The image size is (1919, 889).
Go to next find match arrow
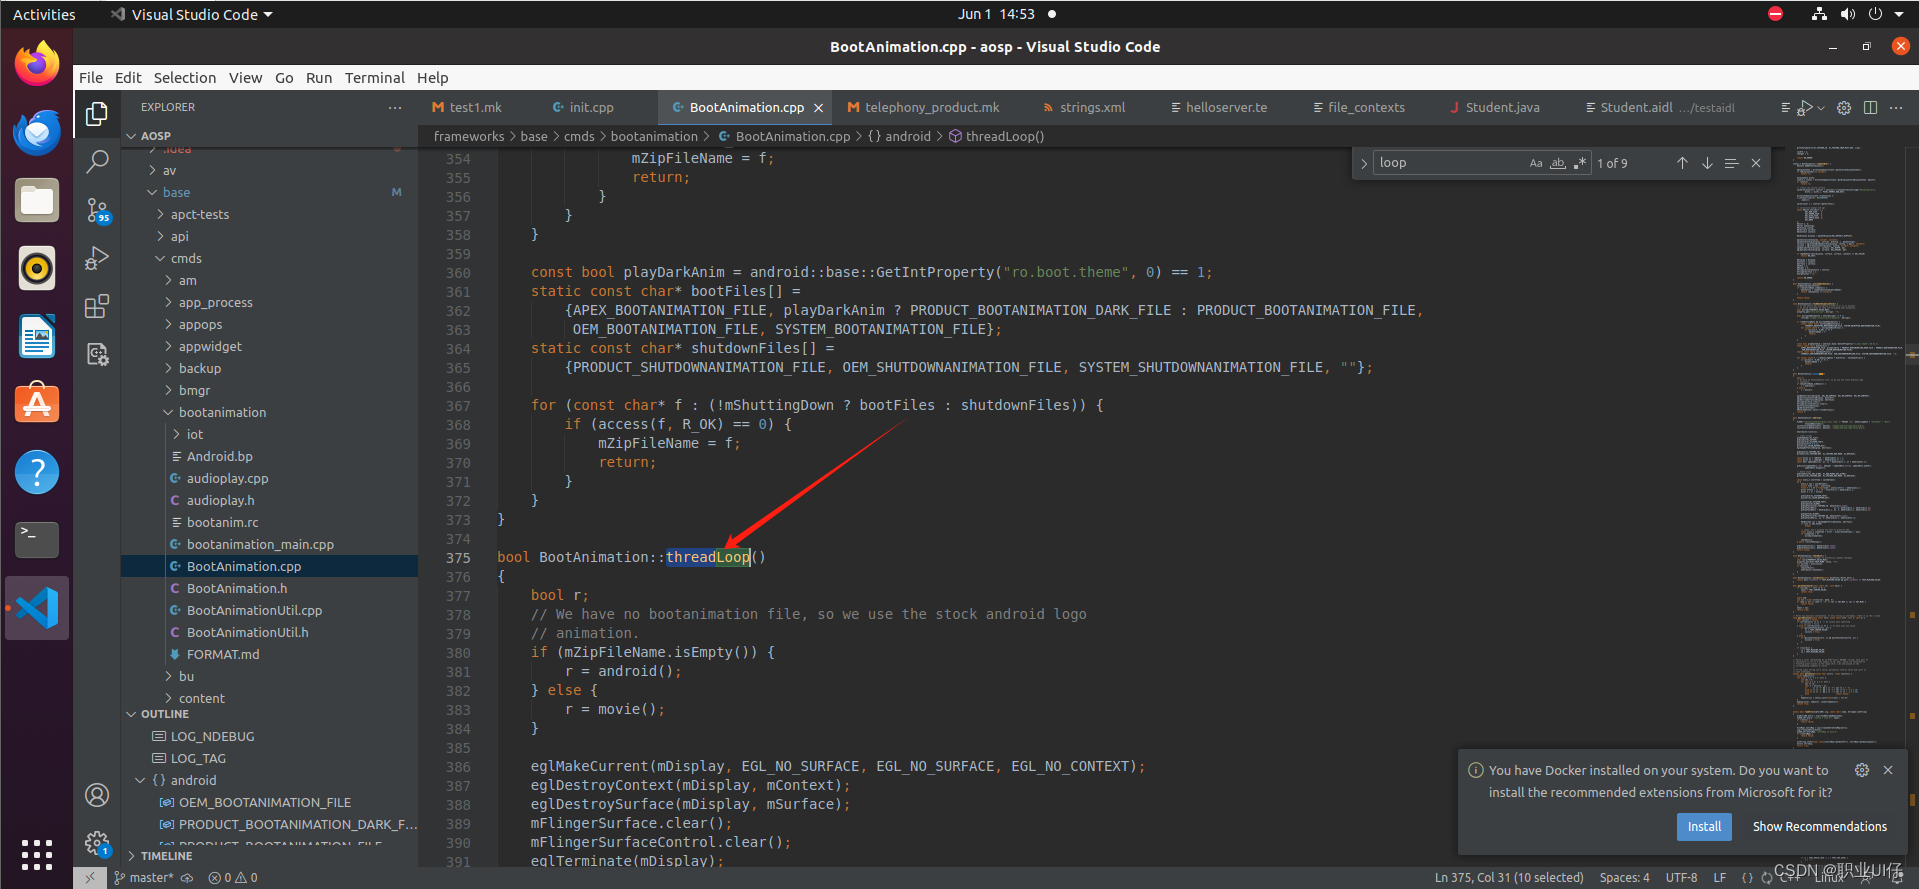click(1707, 163)
